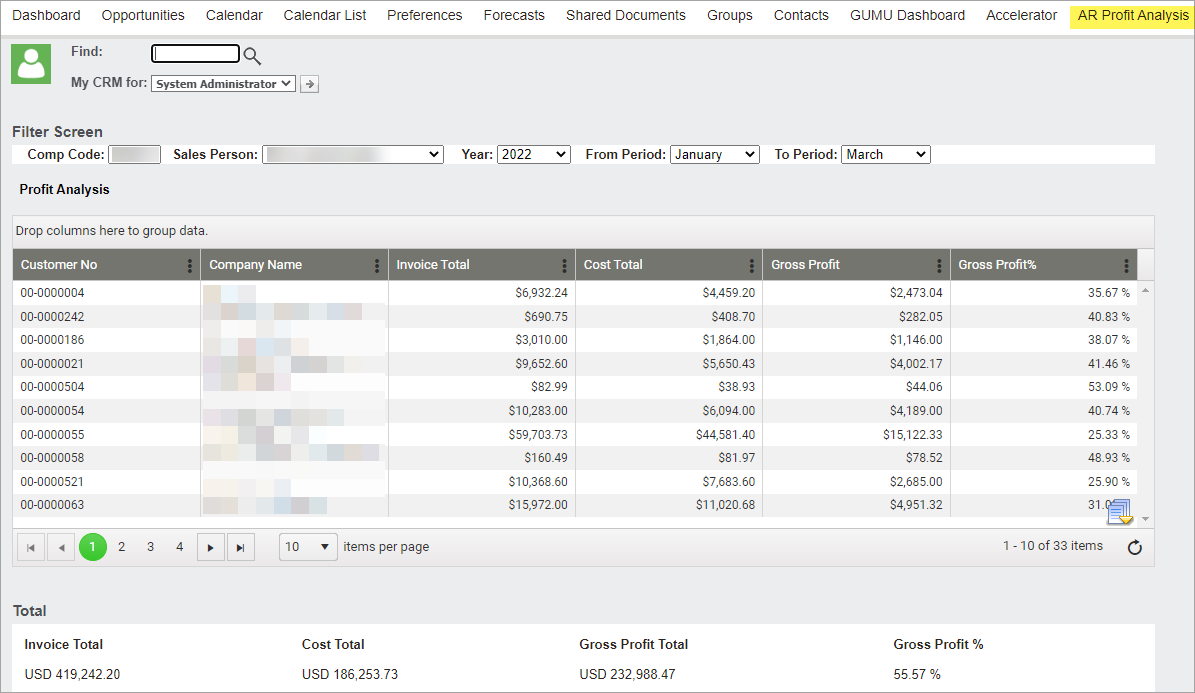Click gross profit percent 53.09 % cell
This screenshot has height=693, width=1195.
click(1043, 387)
